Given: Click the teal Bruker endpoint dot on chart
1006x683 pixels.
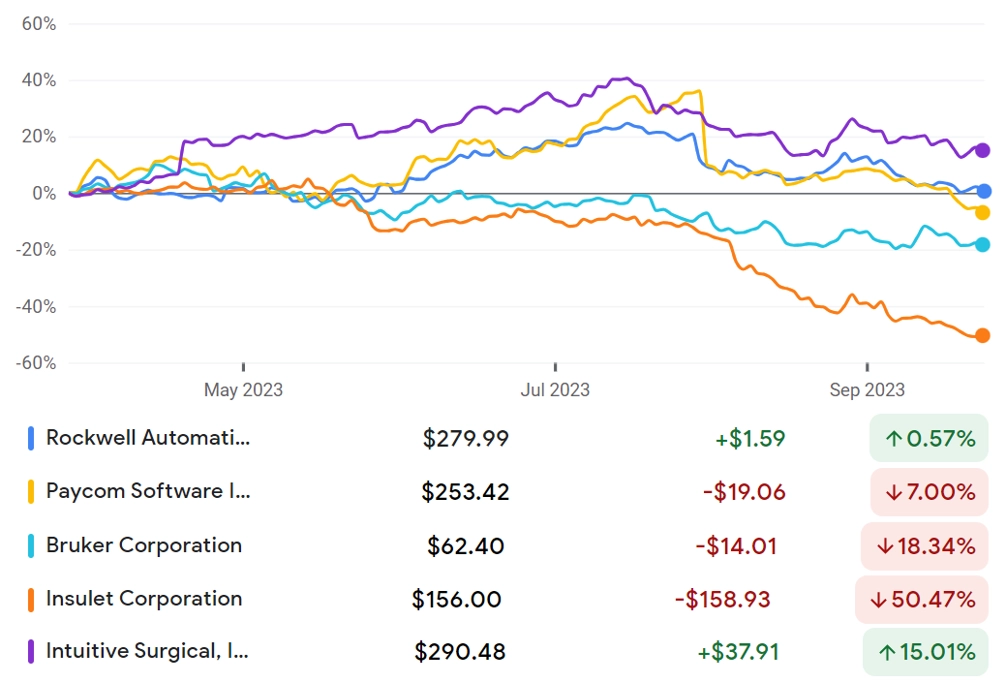Looking at the screenshot, I should tap(982, 244).
